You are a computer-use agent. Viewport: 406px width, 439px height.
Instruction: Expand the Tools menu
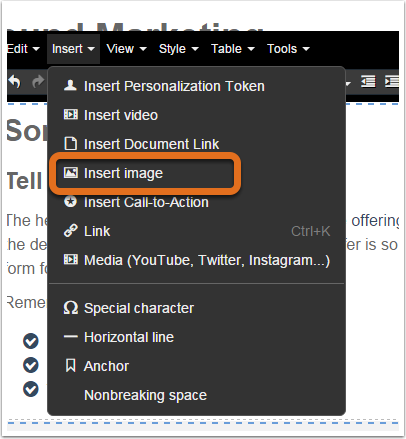click(288, 49)
